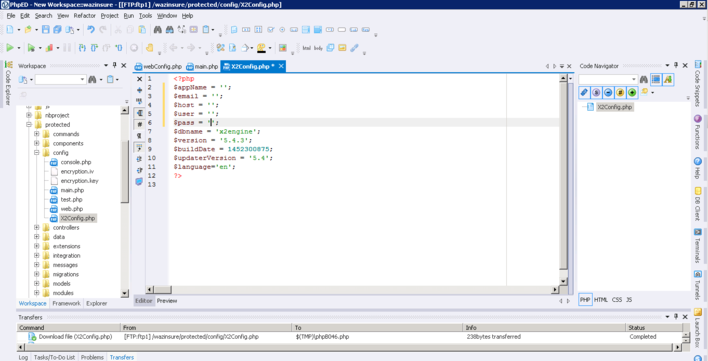Collapse the protected folder in the tree

tap(29, 125)
